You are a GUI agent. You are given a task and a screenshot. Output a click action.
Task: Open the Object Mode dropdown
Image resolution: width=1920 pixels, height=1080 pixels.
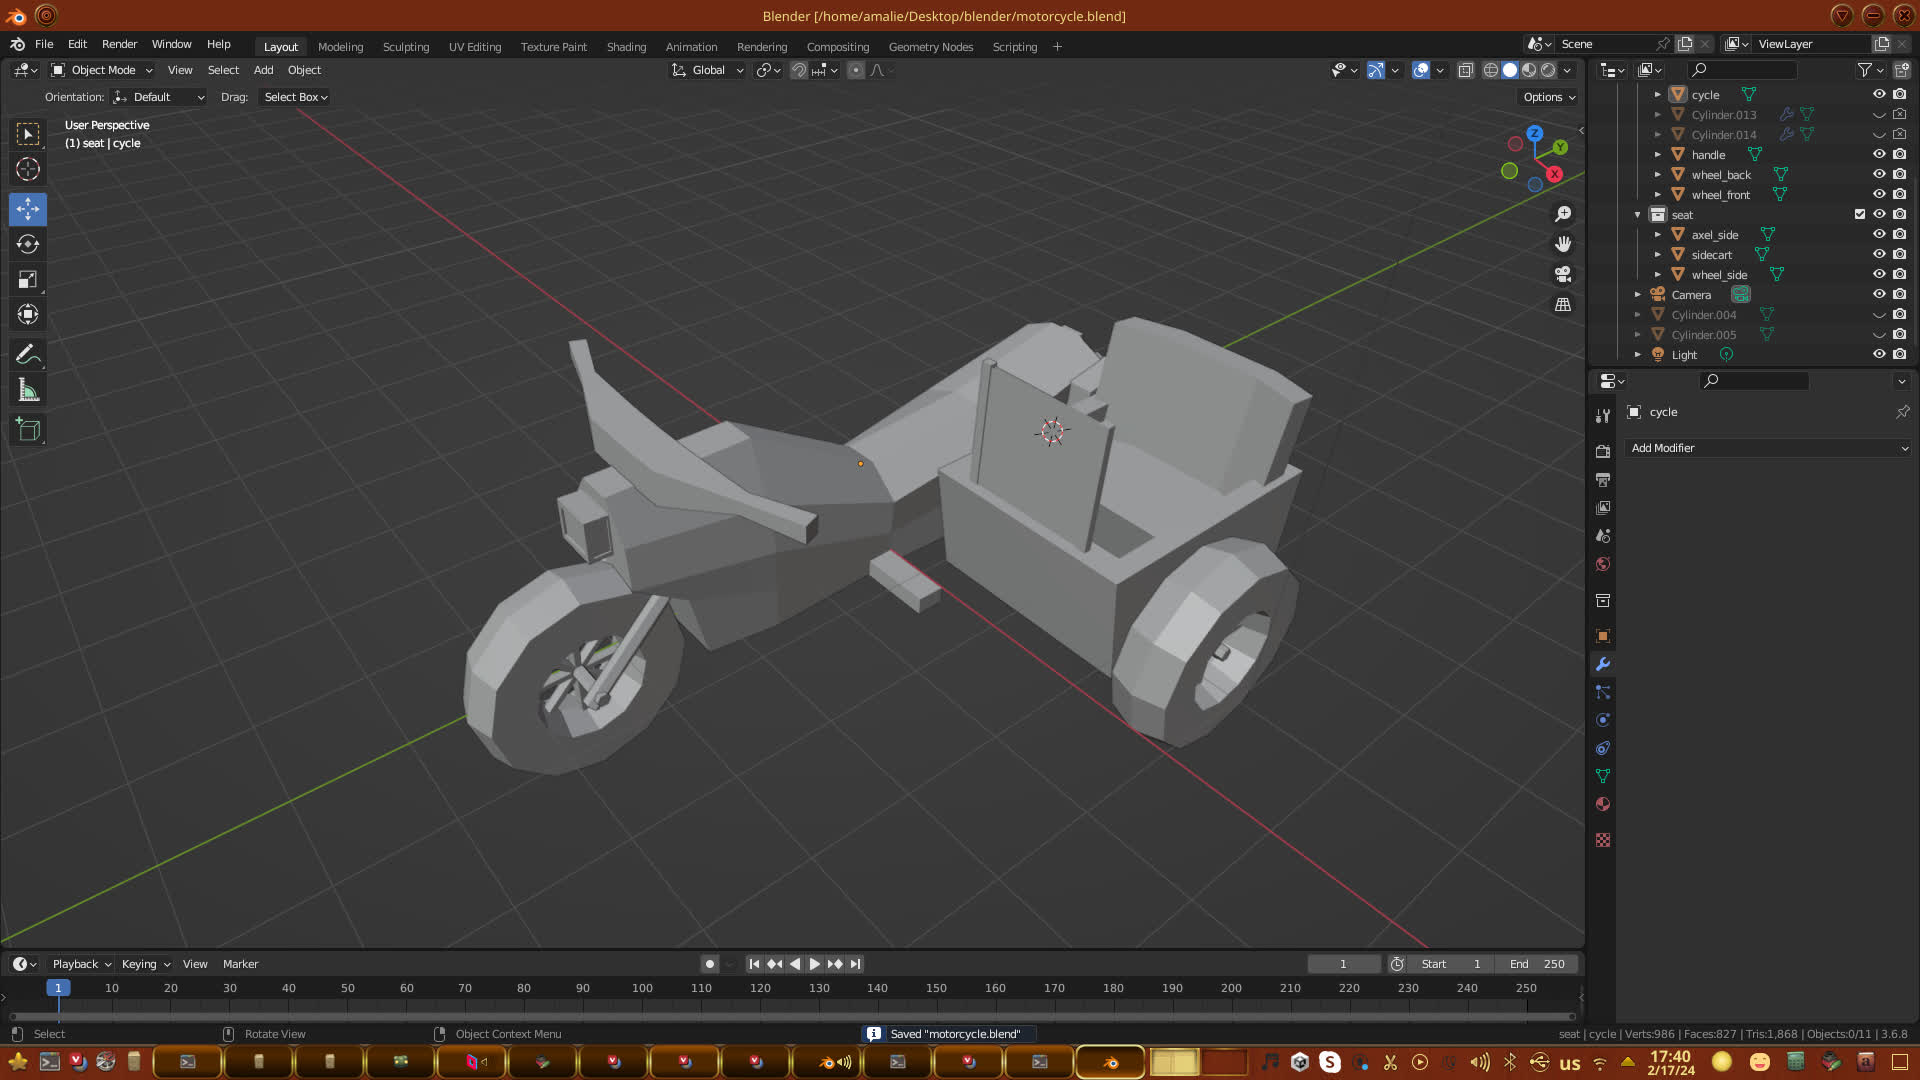pyautogui.click(x=102, y=70)
